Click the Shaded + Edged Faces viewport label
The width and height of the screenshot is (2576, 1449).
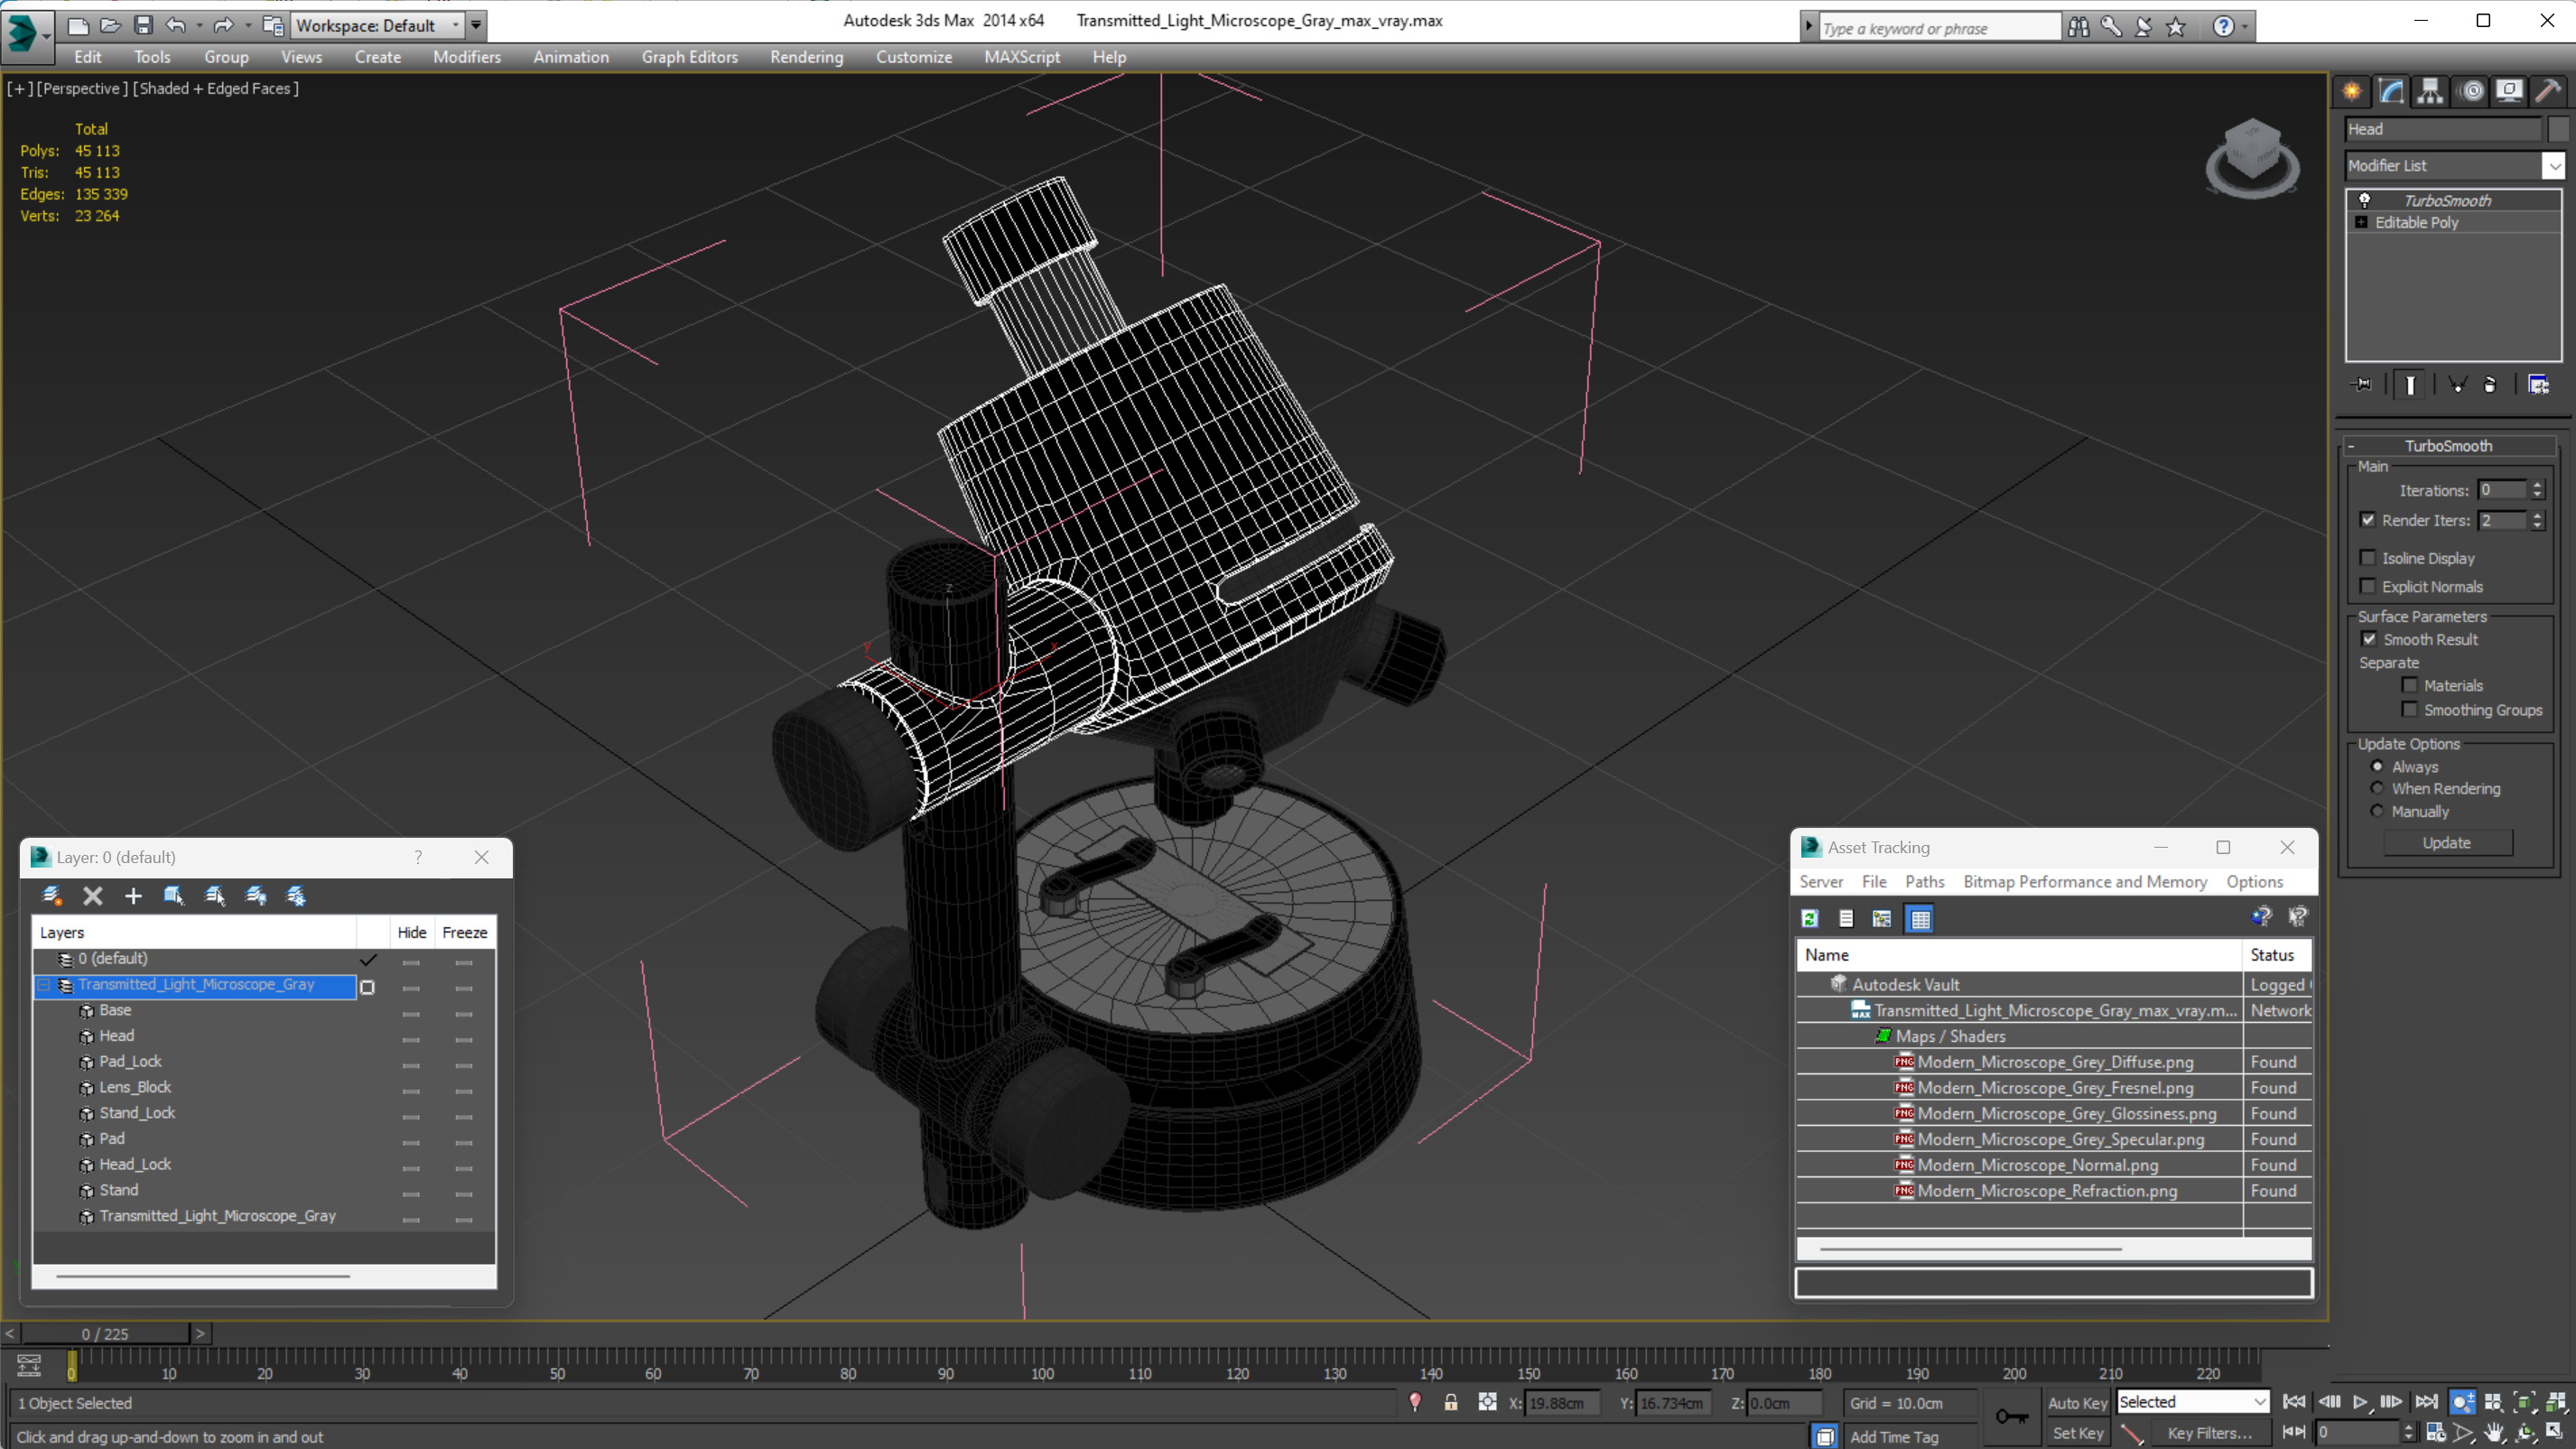215,88
